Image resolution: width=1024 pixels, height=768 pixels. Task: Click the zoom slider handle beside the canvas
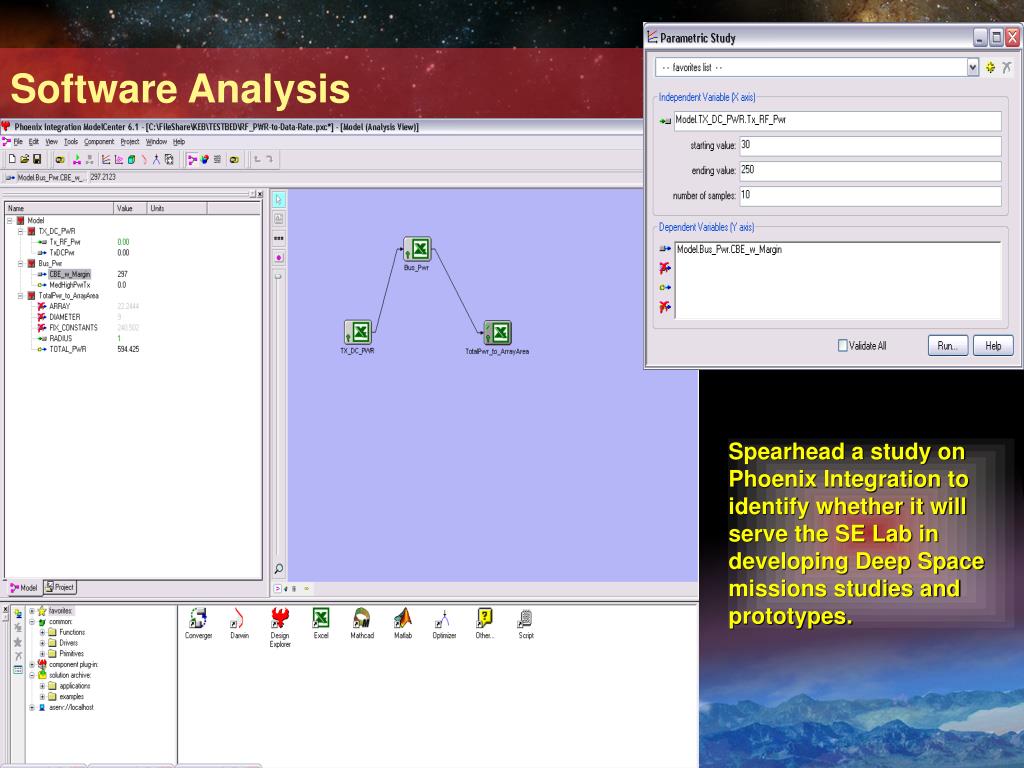click(x=278, y=277)
